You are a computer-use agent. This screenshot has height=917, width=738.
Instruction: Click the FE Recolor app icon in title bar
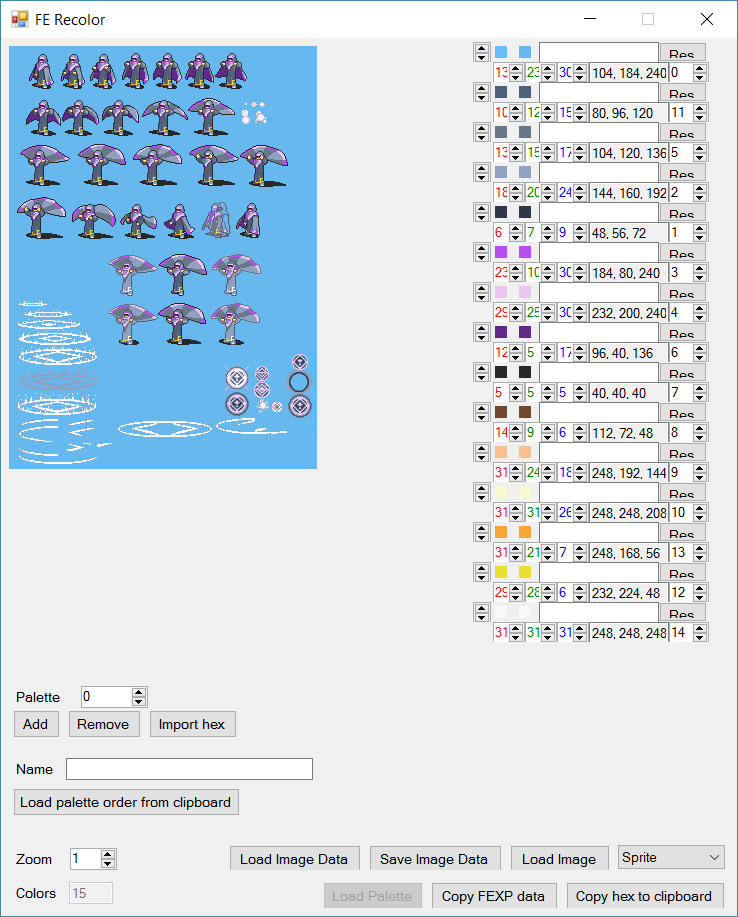pos(19,19)
